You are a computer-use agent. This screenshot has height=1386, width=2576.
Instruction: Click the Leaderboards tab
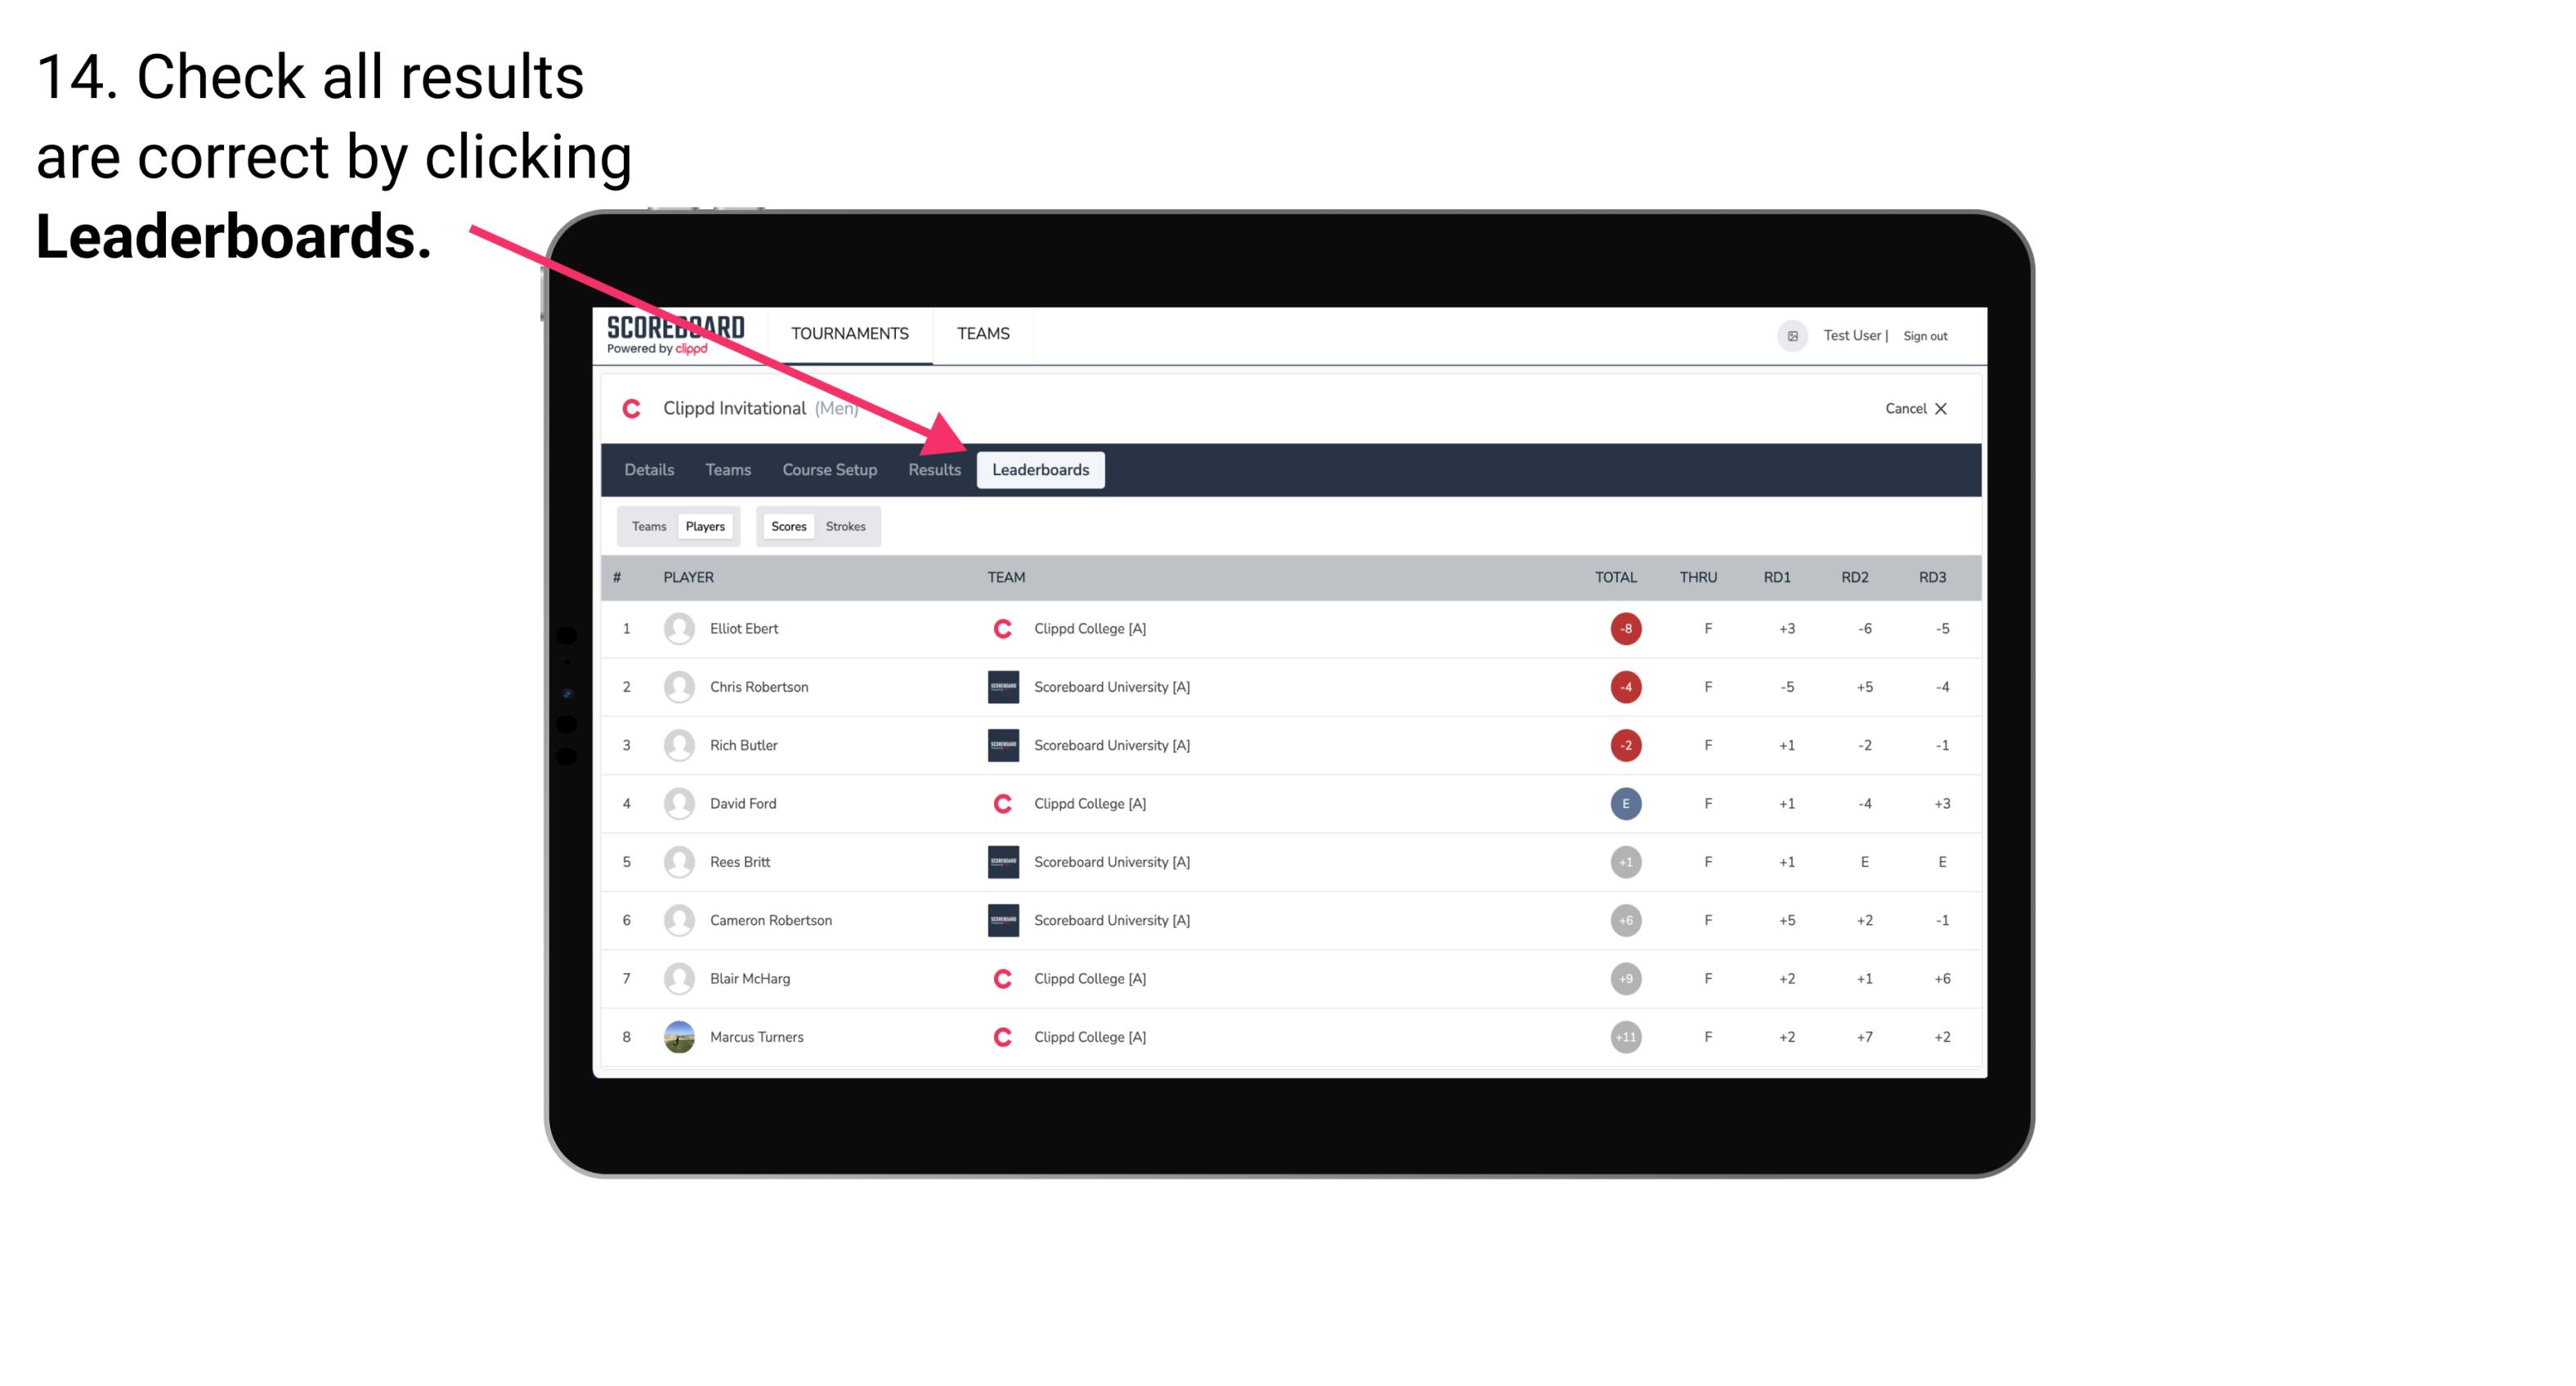coord(1042,469)
